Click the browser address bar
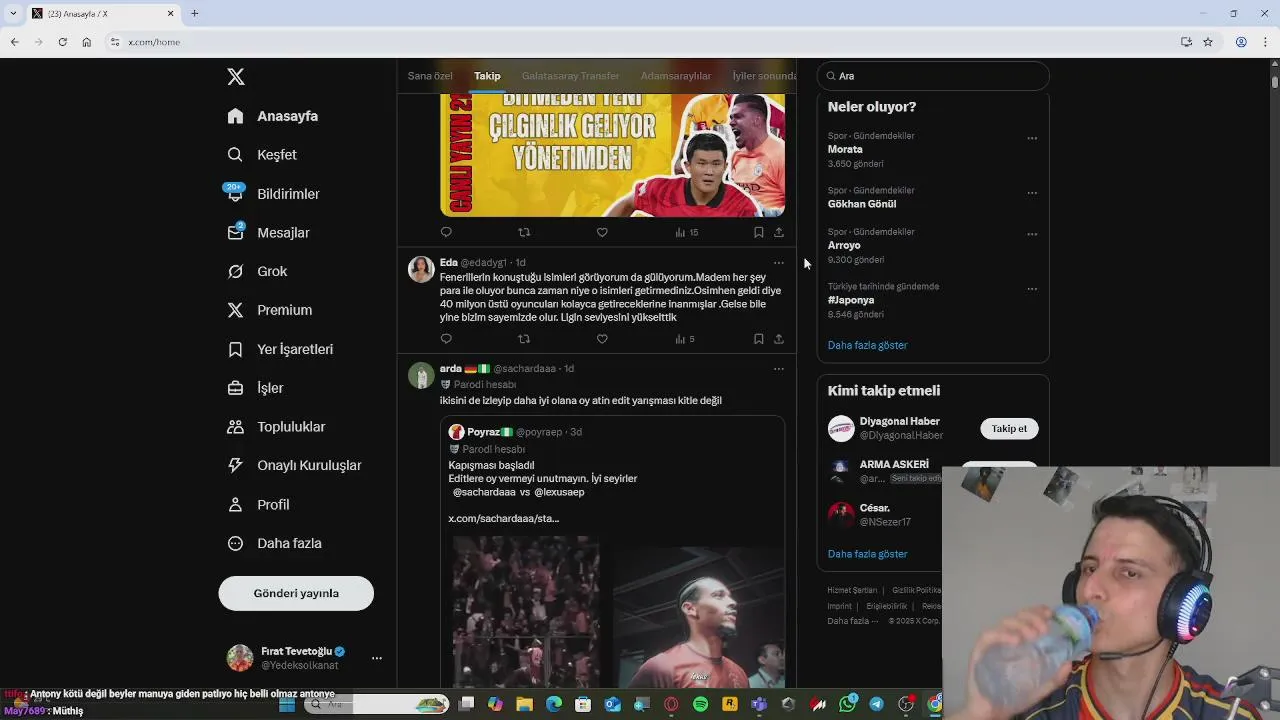The width and height of the screenshot is (1280, 720). [640, 42]
